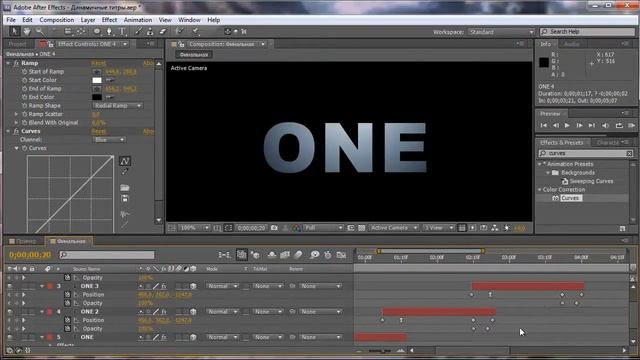Open a saved curve file icon
The height and width of the screenshot is (360, 640).
(x=125, y=188)
